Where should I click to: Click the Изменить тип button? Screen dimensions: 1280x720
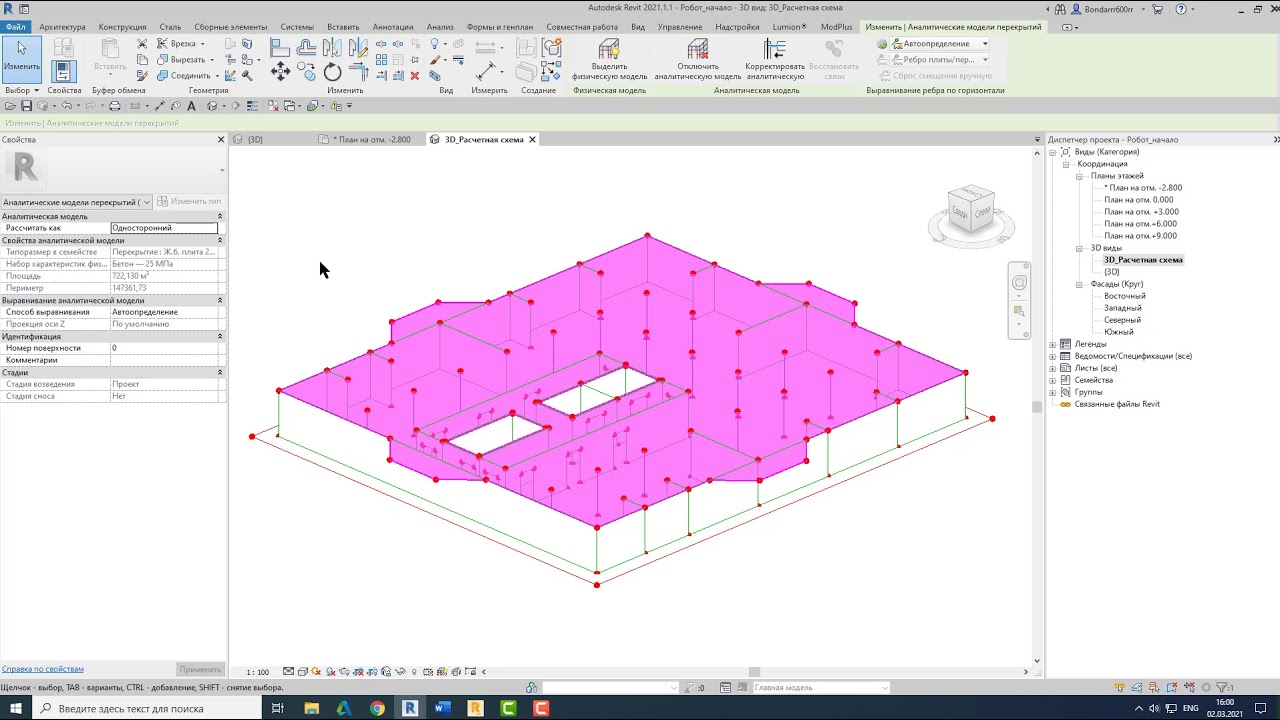click(x=189, y=202)
